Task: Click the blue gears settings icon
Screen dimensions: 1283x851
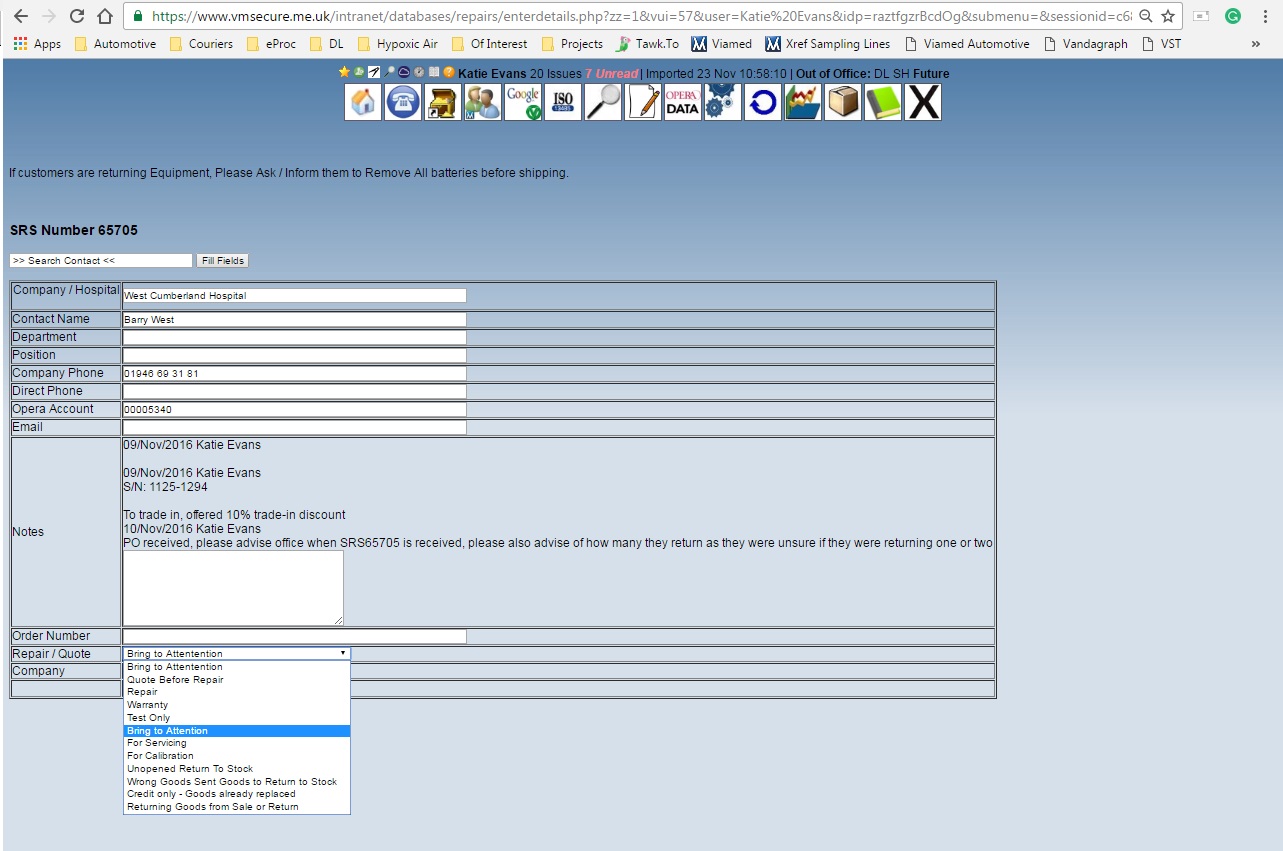Action: point(722,102)
